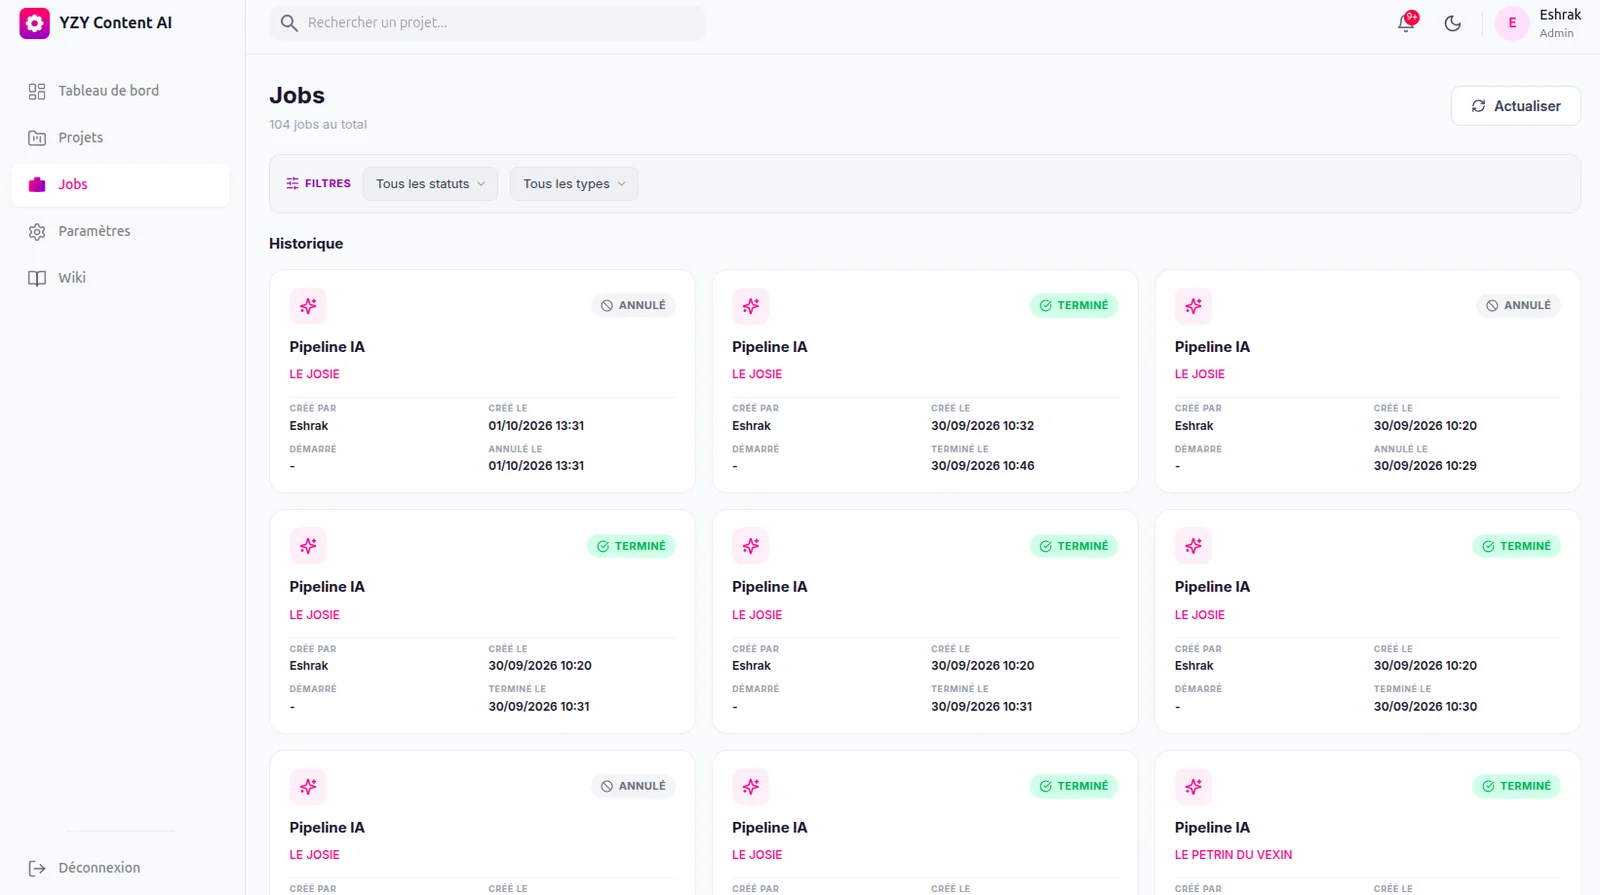Expand the Tous les statuts dropdown
Screen dimensions: 1600x895
[x=430, y=184]
